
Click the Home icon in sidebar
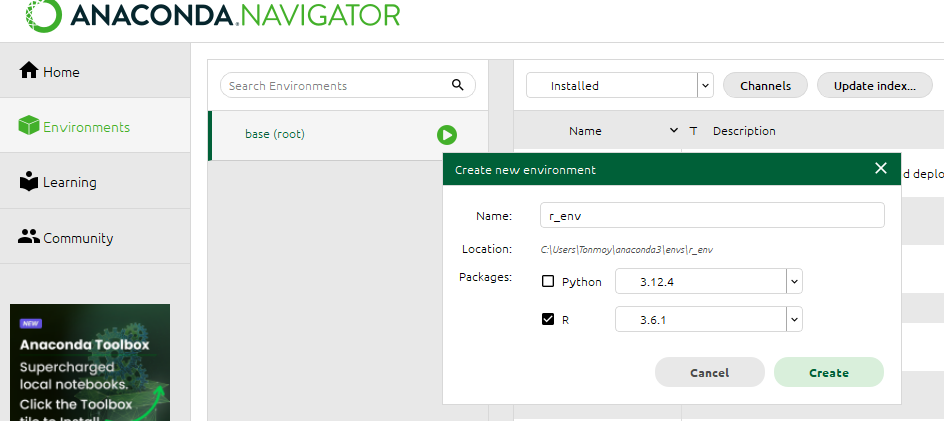click(x=28, y=71)
